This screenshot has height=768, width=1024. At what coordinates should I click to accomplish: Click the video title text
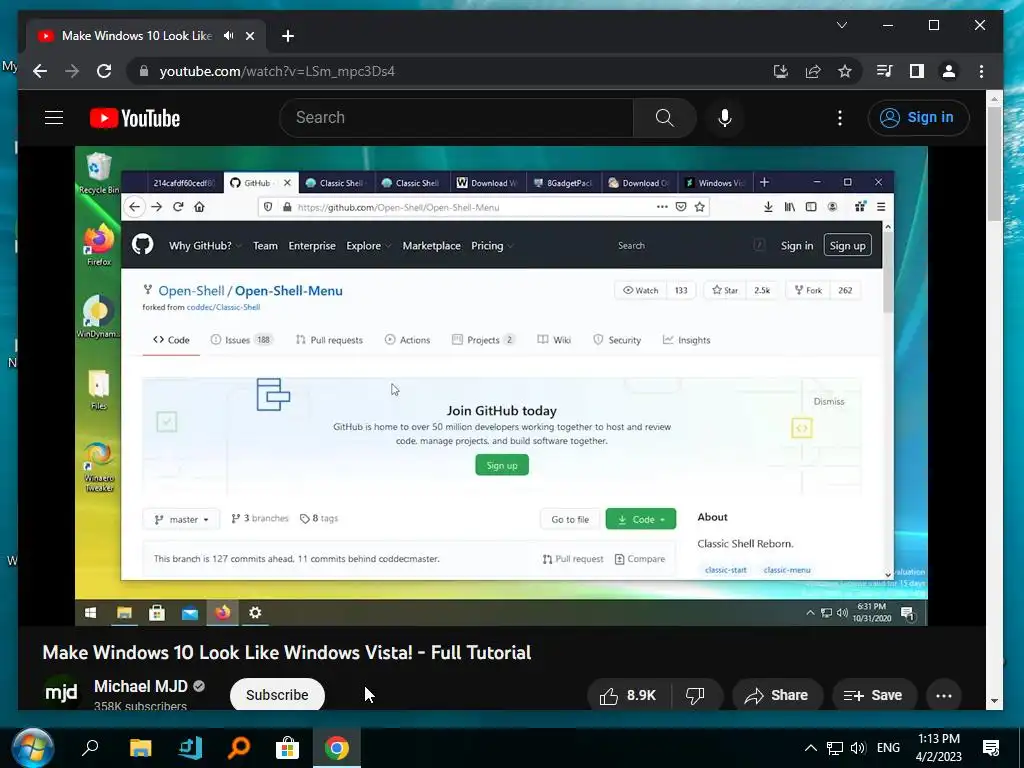pos(287,652)
